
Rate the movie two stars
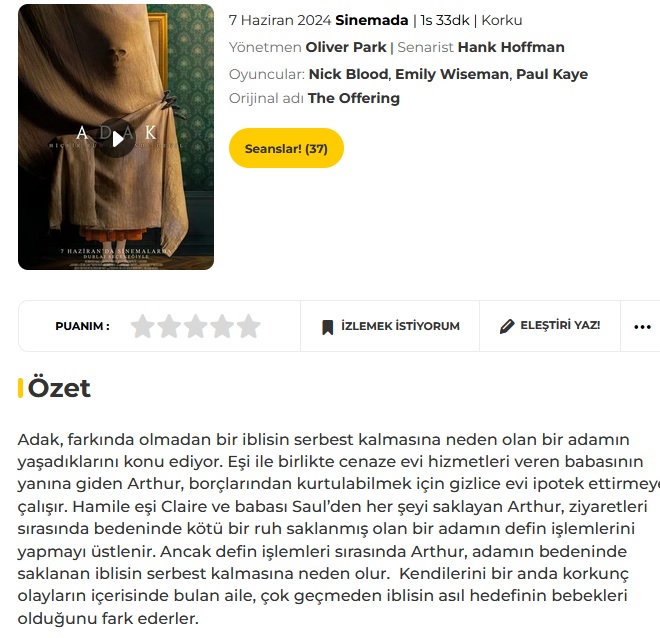(169, 326)
